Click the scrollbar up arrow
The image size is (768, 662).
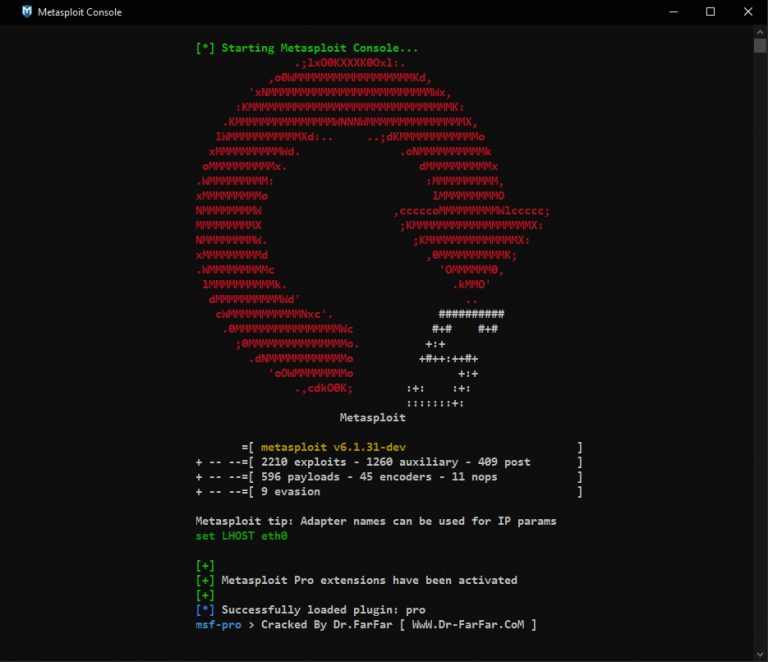tap(760, 32)
